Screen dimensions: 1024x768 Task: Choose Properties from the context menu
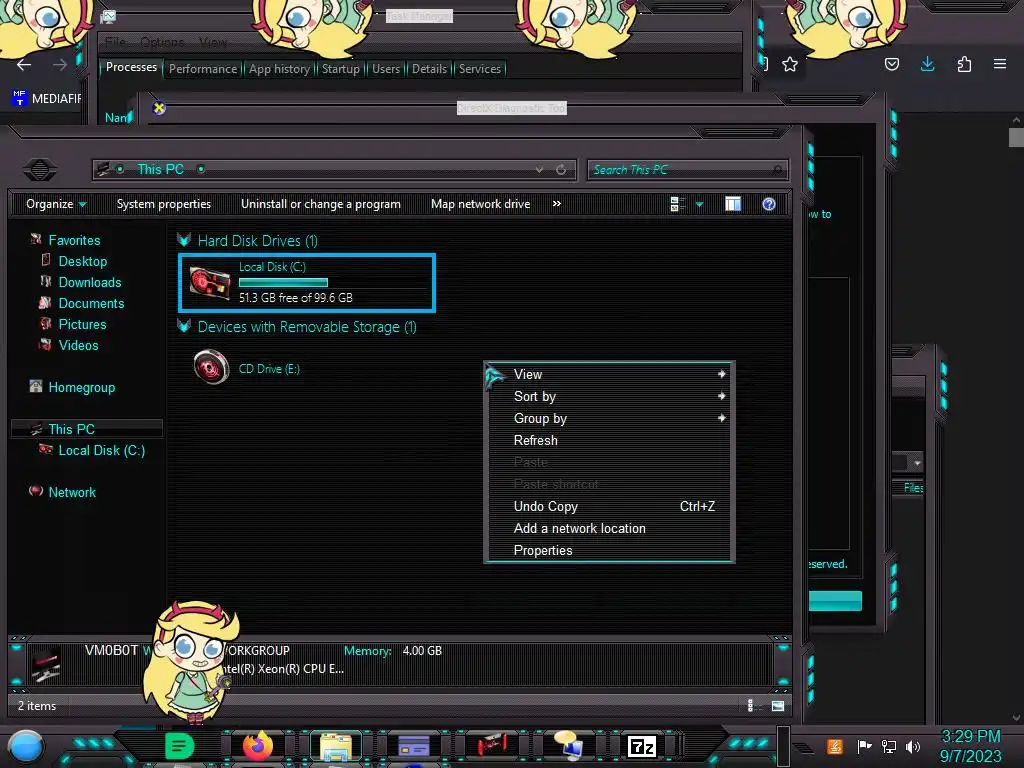pos(609,551)
